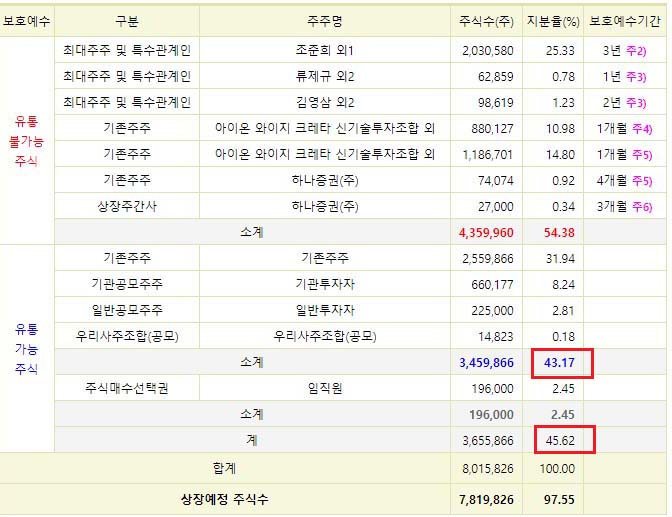Select the 보호예수기간 column header
The image size is (672, 517).
click(624, 21)
